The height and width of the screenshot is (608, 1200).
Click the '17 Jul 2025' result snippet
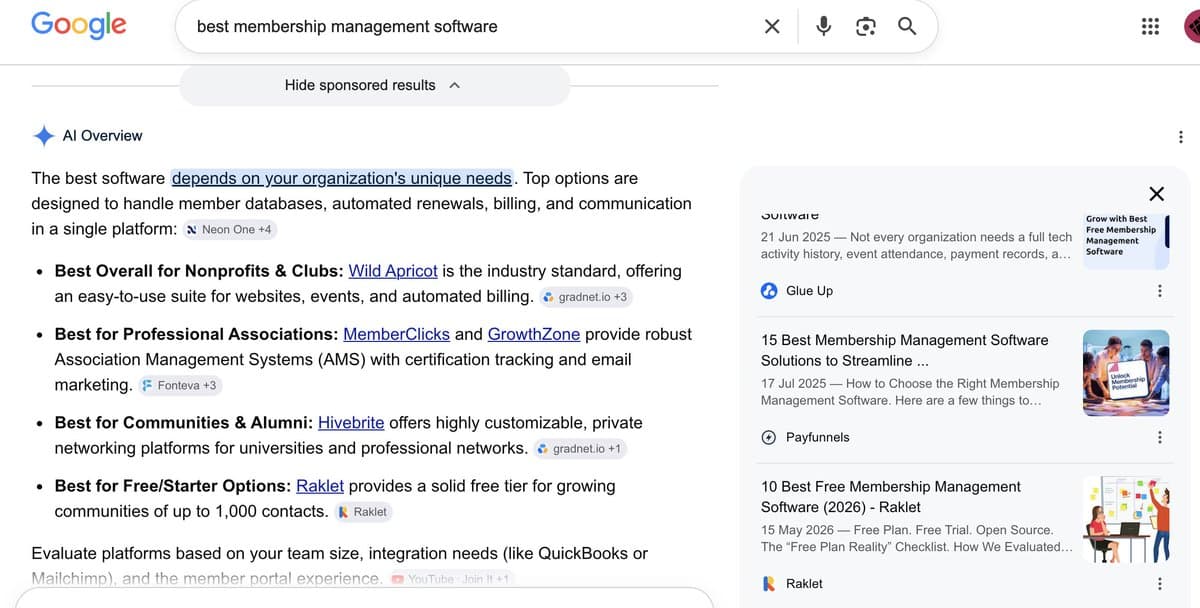click(910, 392)
